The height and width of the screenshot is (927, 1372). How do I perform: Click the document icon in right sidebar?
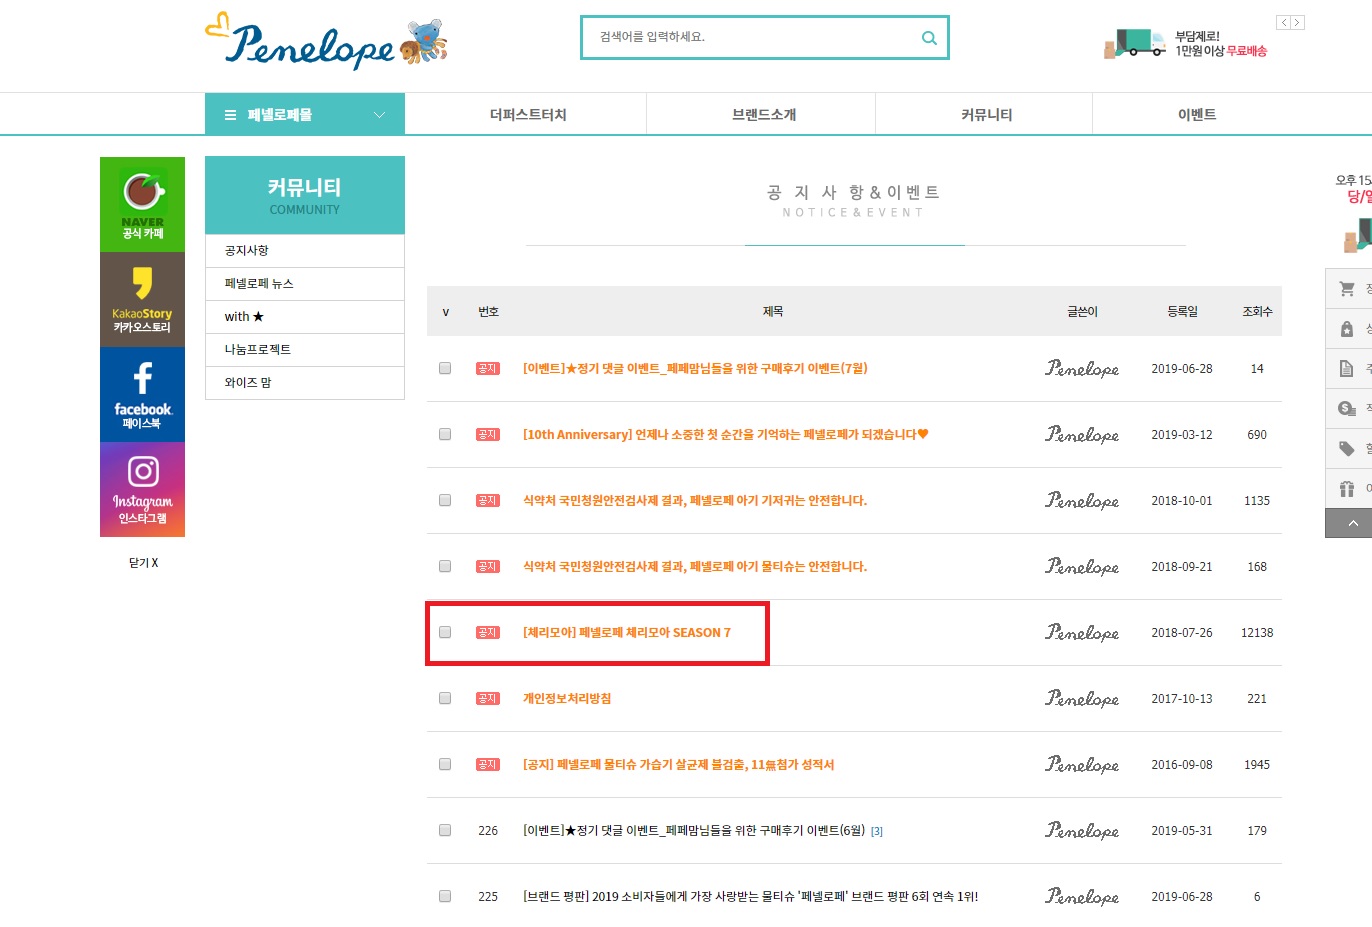[1347, 369]
